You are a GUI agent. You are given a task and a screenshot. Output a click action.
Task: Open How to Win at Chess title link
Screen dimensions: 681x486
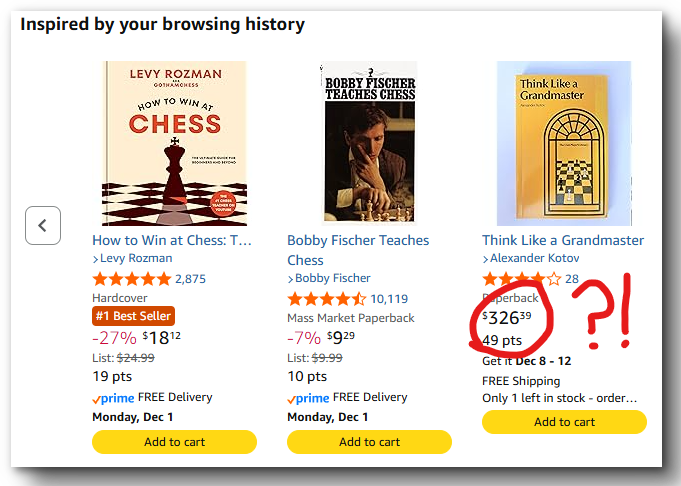click(x=171, y=240)
